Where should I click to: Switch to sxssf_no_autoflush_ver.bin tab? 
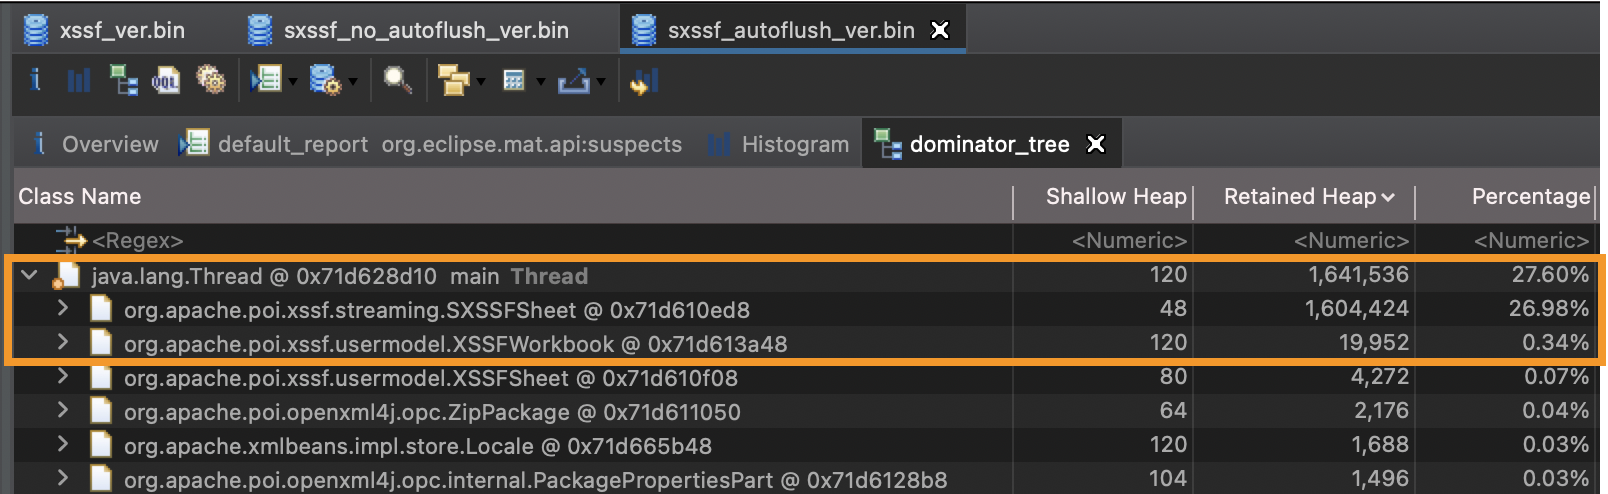(409, 30)
